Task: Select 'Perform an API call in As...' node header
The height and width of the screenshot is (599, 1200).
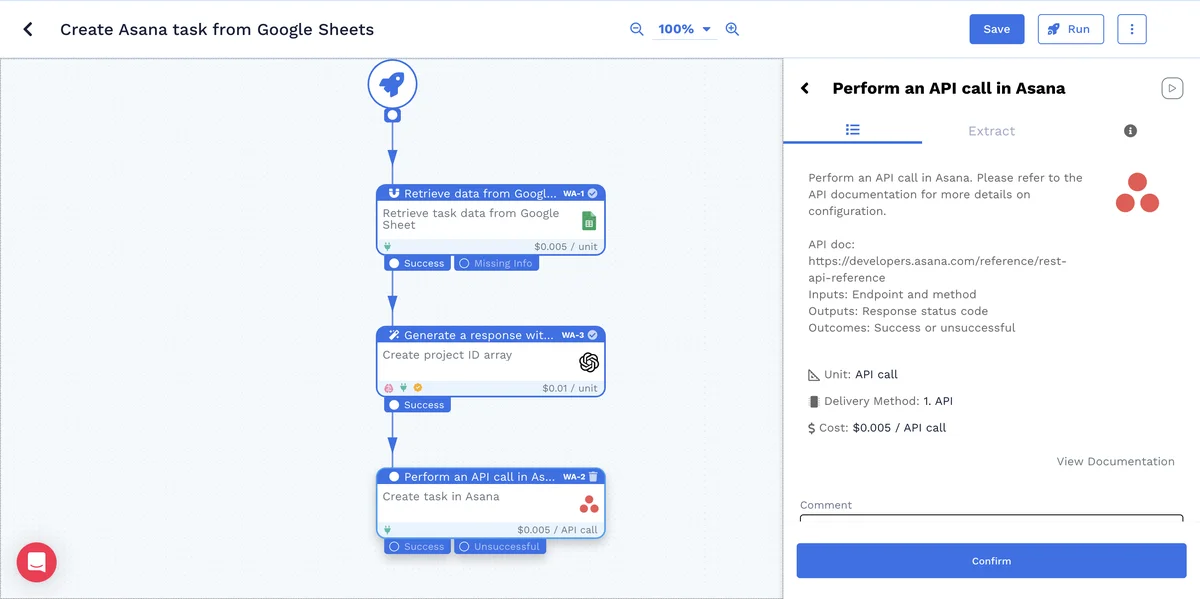Action: pos(479,477)
